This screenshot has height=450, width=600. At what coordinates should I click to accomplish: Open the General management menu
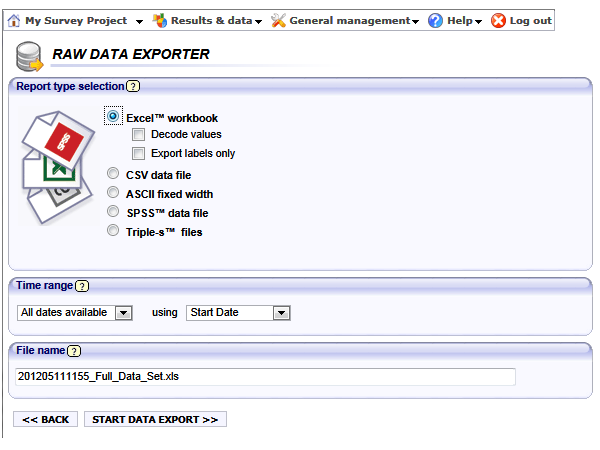point(355,20)
